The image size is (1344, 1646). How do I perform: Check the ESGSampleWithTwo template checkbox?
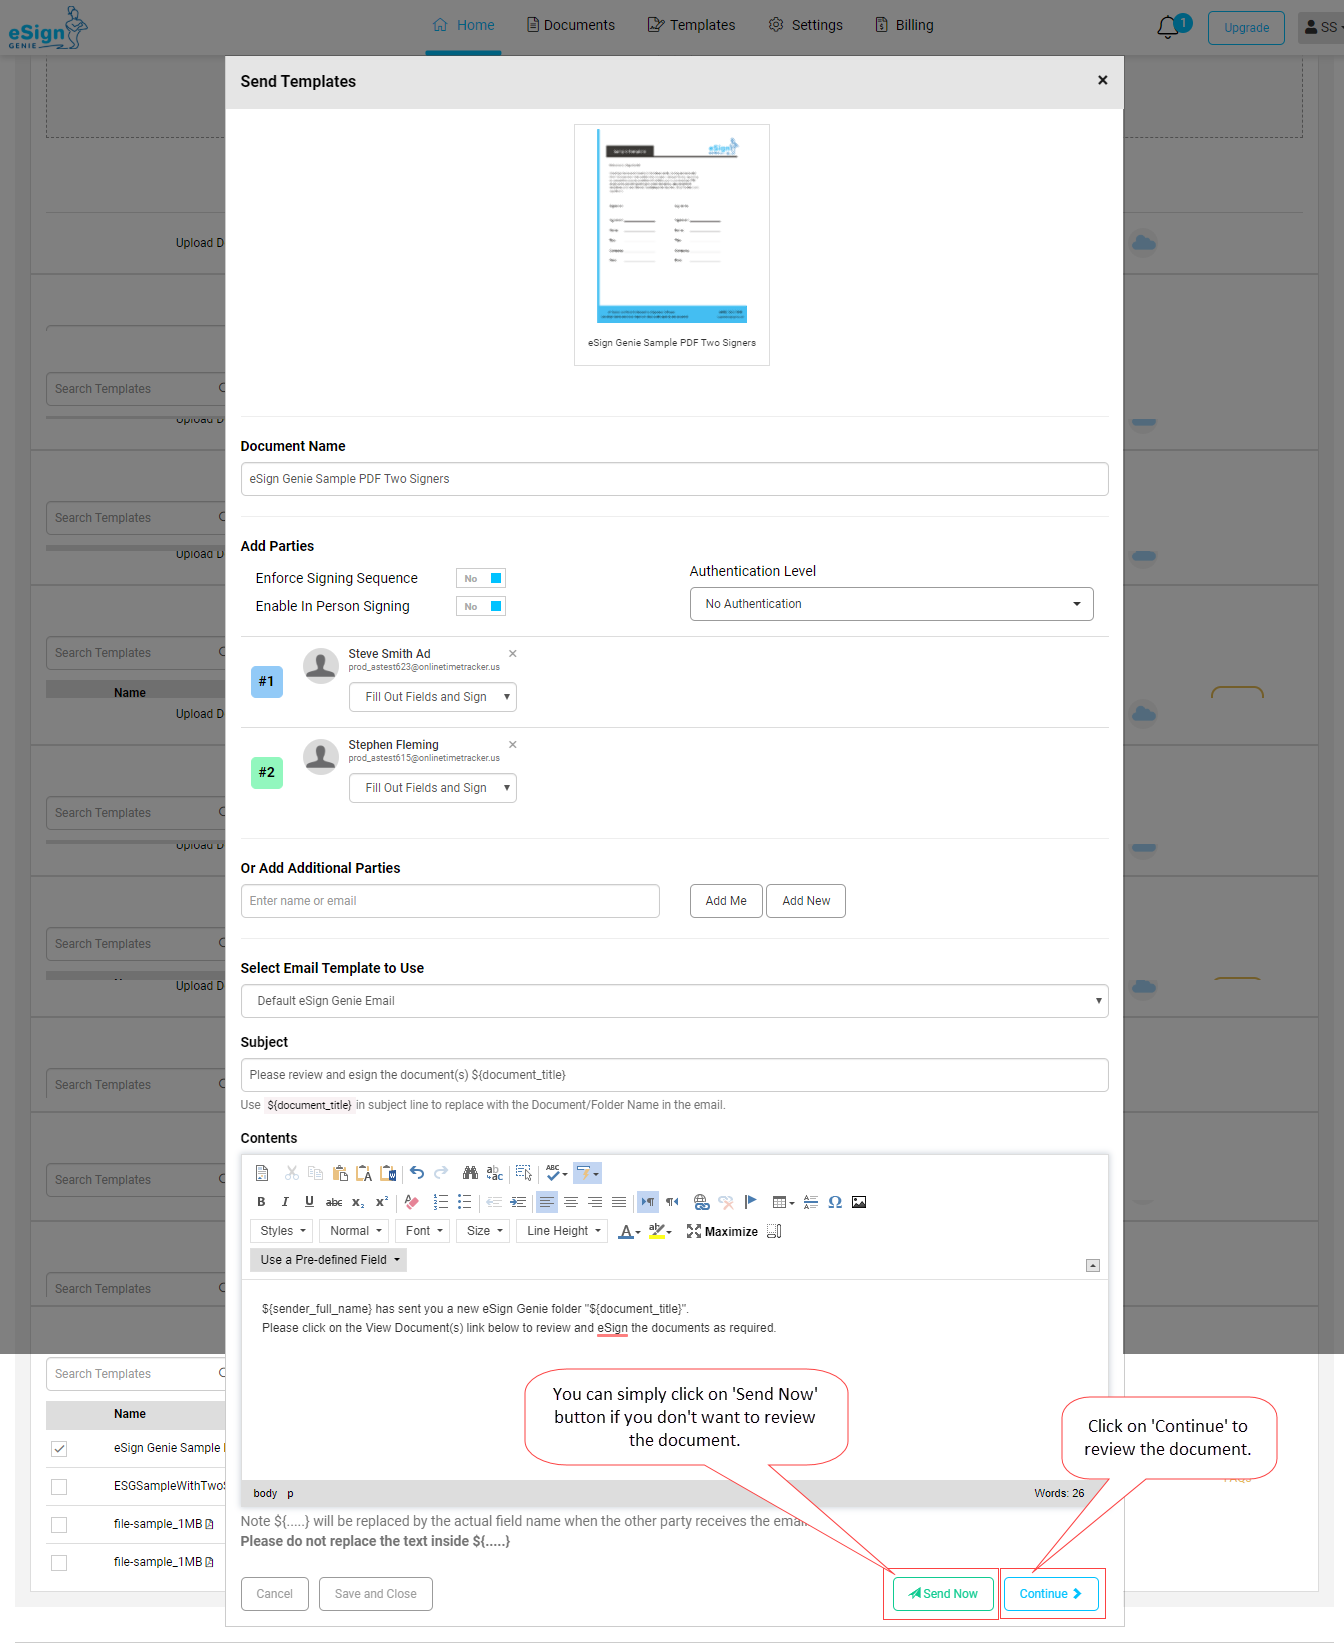point(59,1487)
